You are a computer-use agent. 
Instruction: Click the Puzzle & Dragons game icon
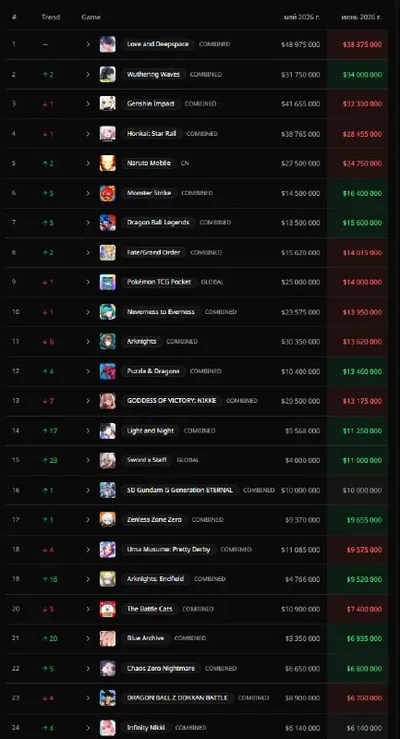107,371
